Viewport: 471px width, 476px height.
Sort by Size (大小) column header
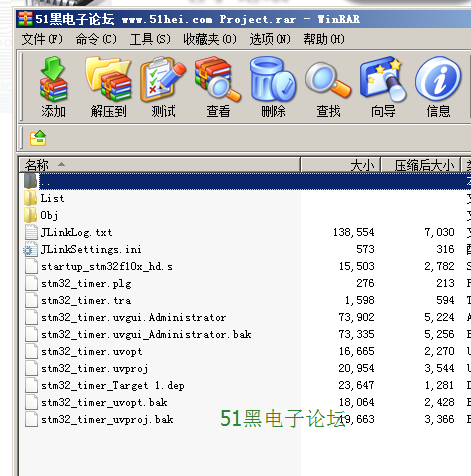pos(341,165)
